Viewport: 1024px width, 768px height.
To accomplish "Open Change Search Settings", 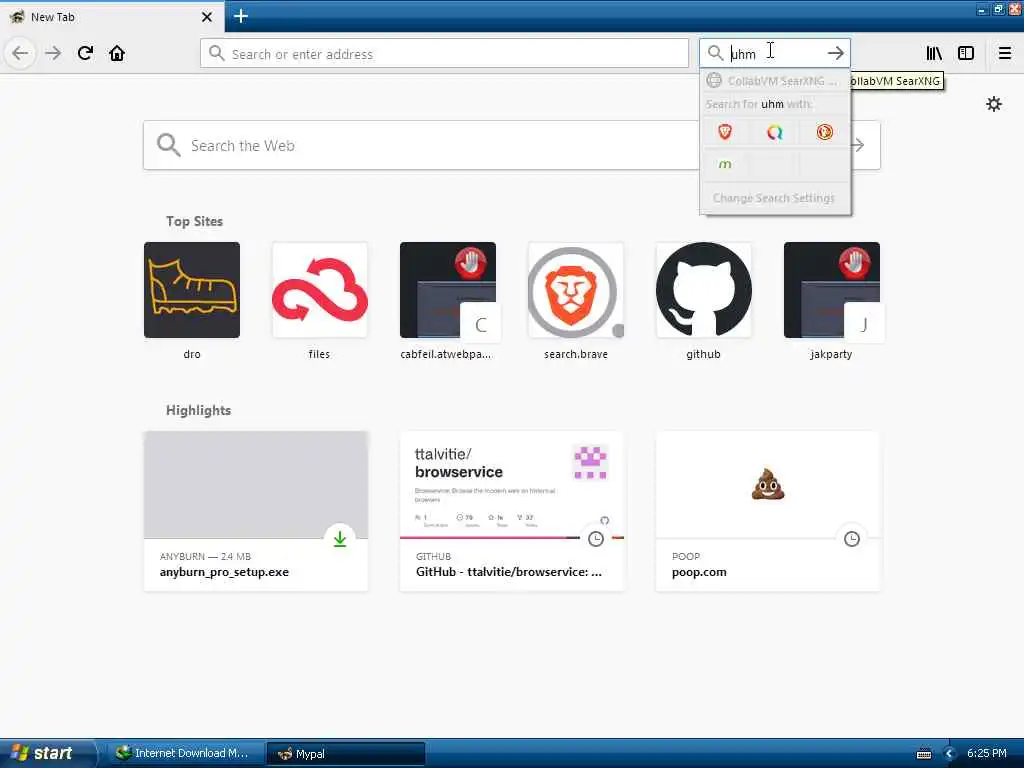I will click(775, 198).
